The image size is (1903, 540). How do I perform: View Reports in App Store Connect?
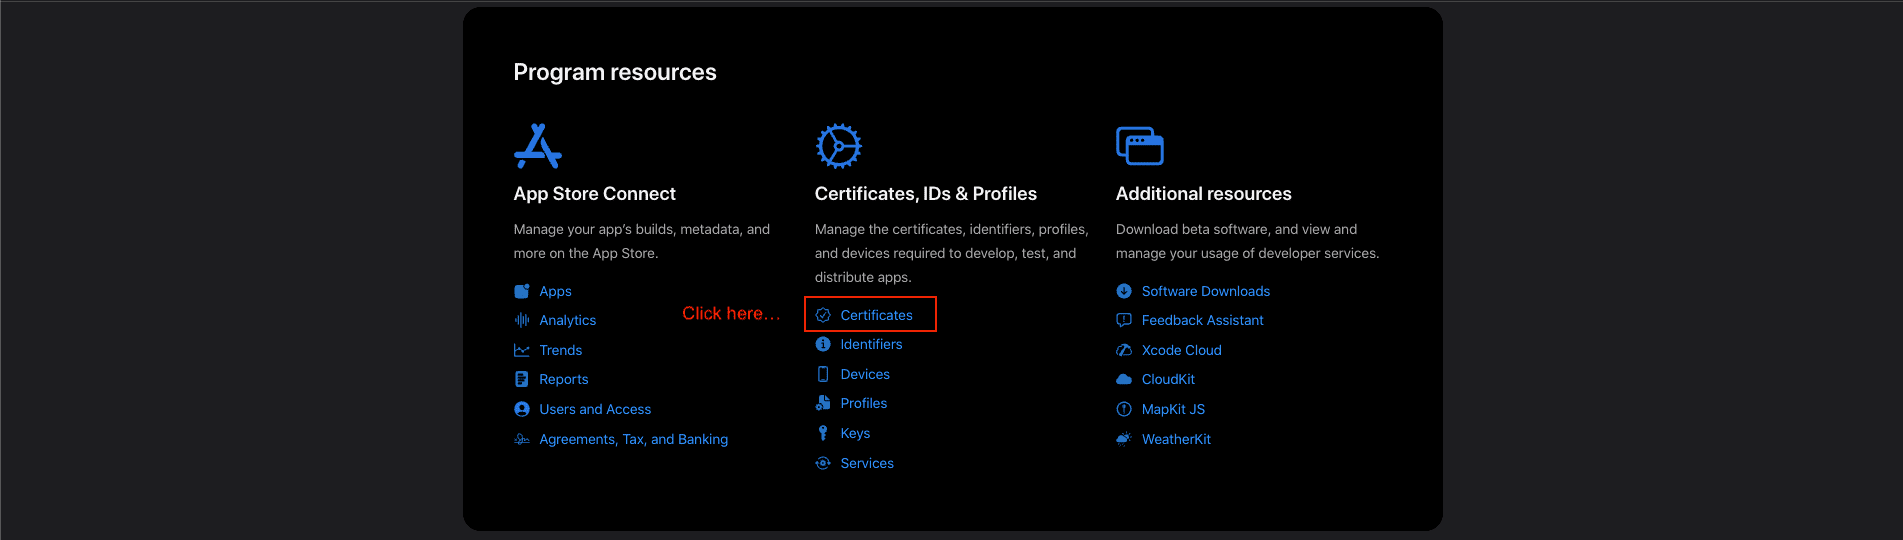tap(563, 379)
